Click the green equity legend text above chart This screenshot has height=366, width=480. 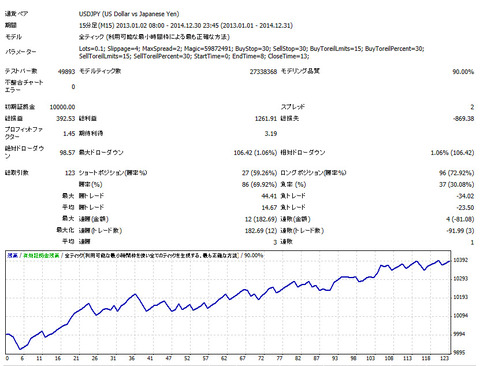(x=41, y=256)
